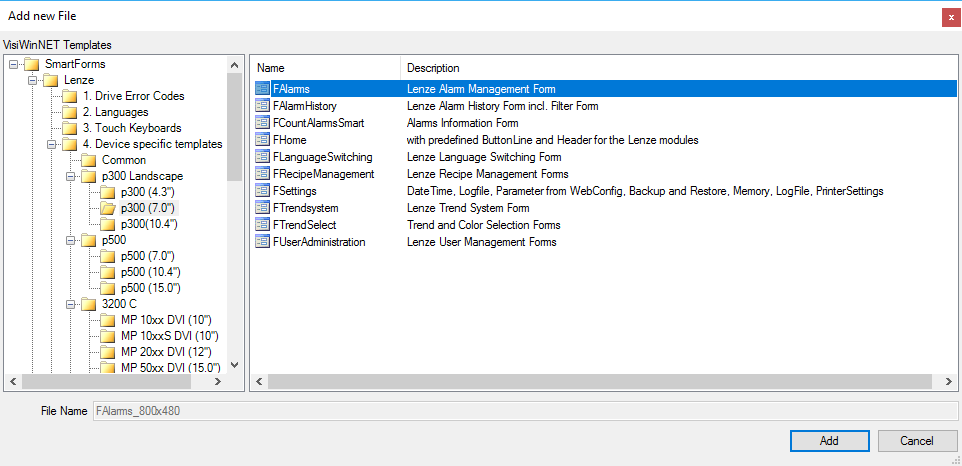This screenshot has height=466, width=962.
Task: Click the Add button
Action: tap(829, 441)
